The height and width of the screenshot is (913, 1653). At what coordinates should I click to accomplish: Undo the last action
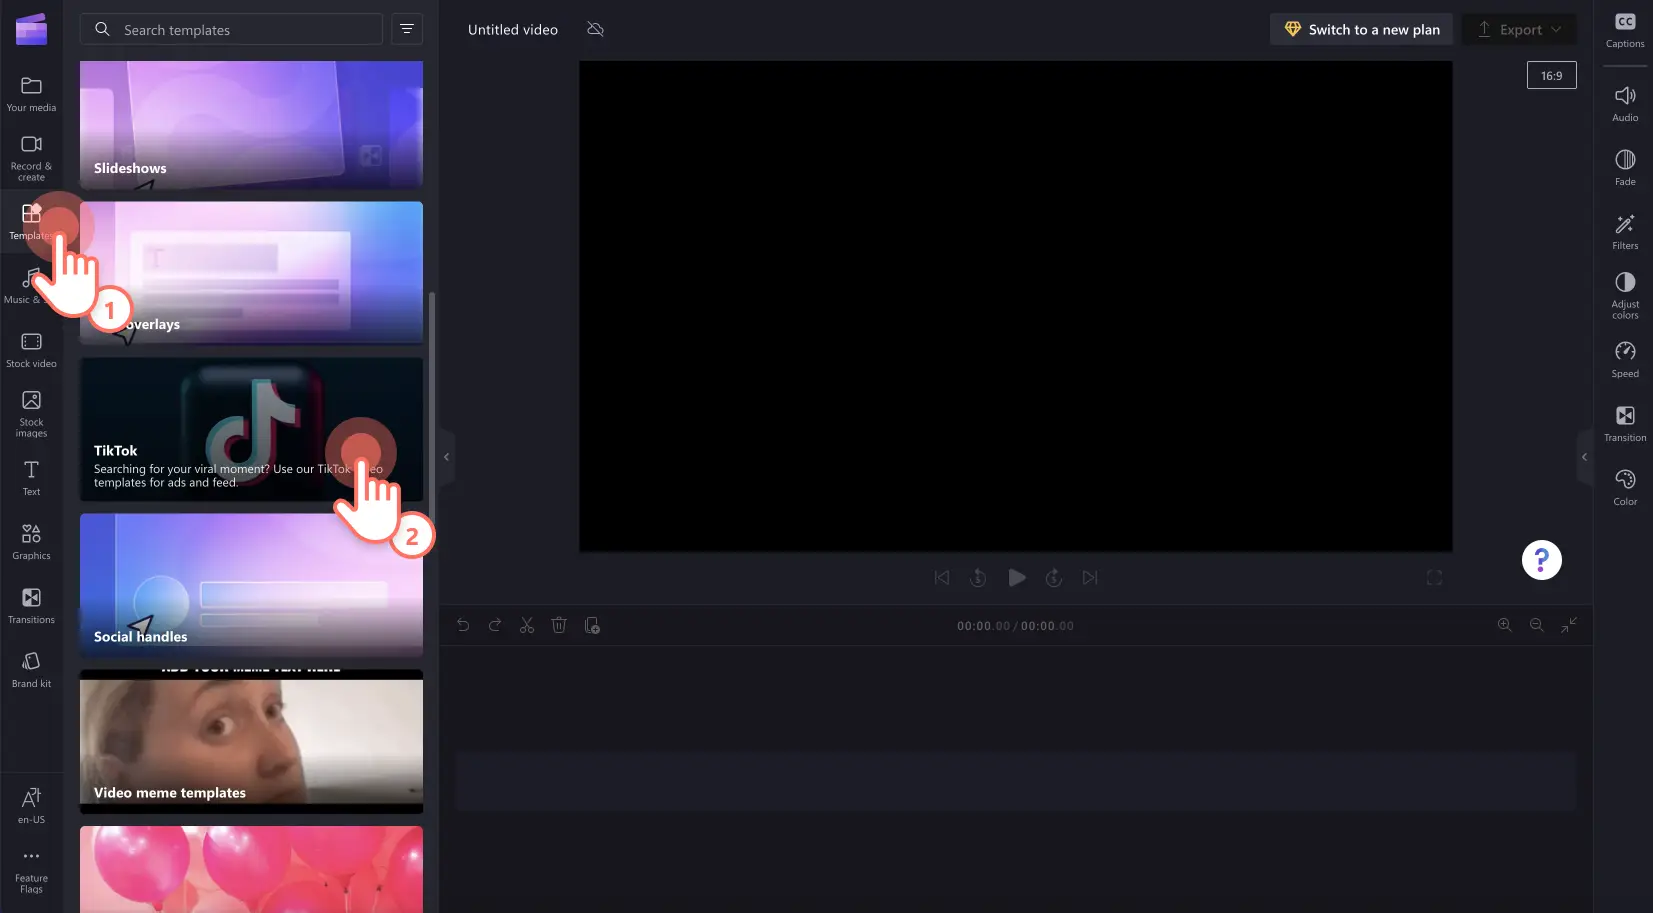point(463,625)
